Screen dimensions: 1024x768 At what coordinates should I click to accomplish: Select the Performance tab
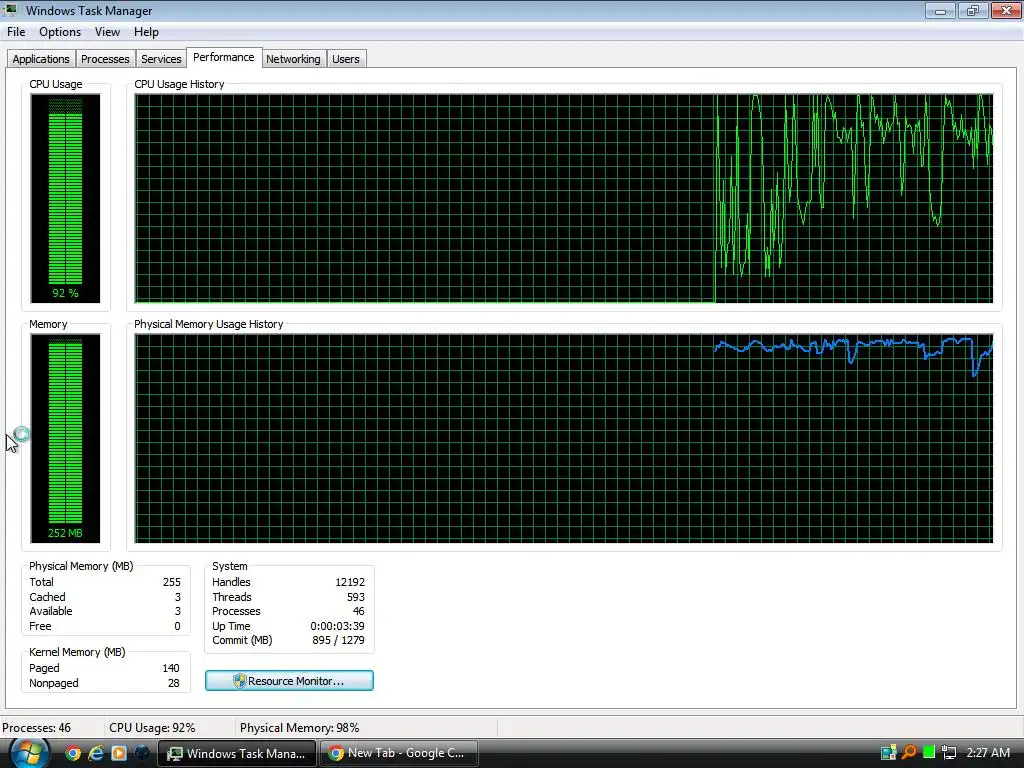click(224, 57)
